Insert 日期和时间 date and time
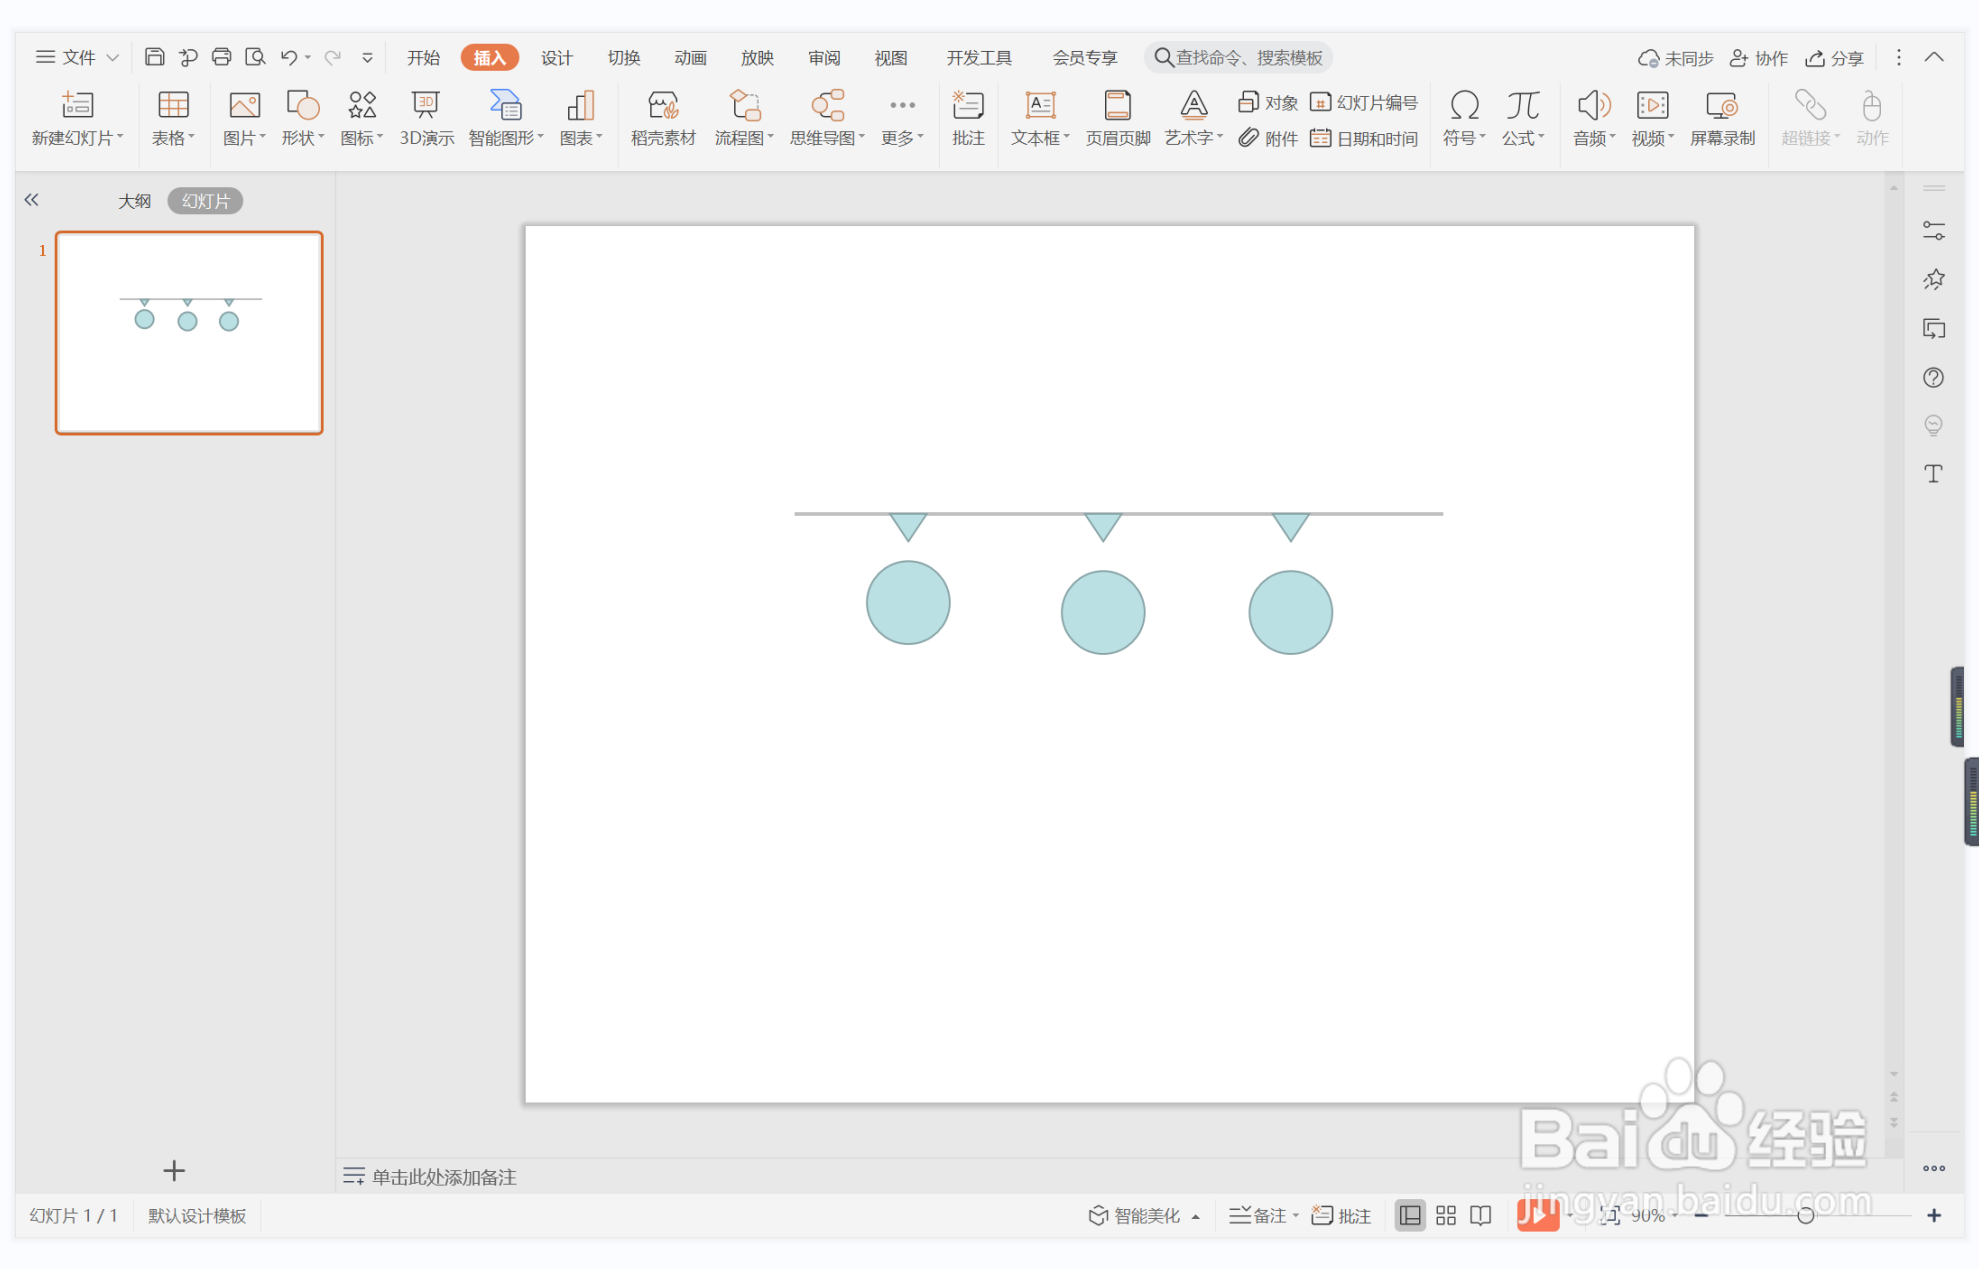This screenshot has height=1269, width=1979. (x=1365, y=138)
